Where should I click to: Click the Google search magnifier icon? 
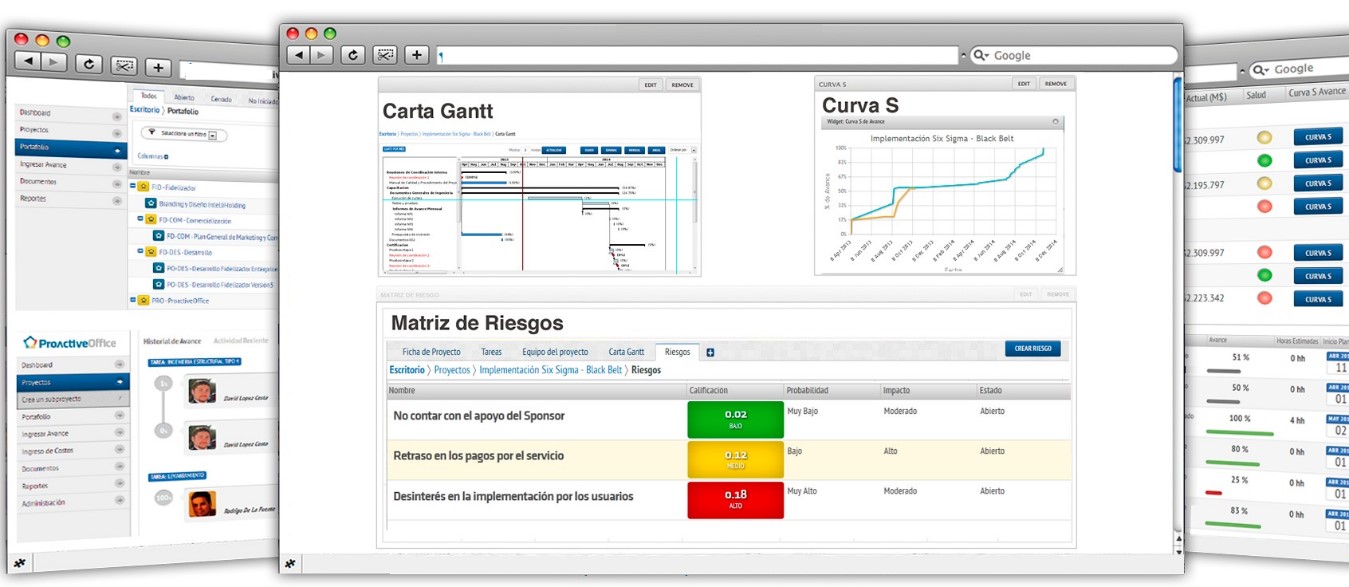point(981,56)
